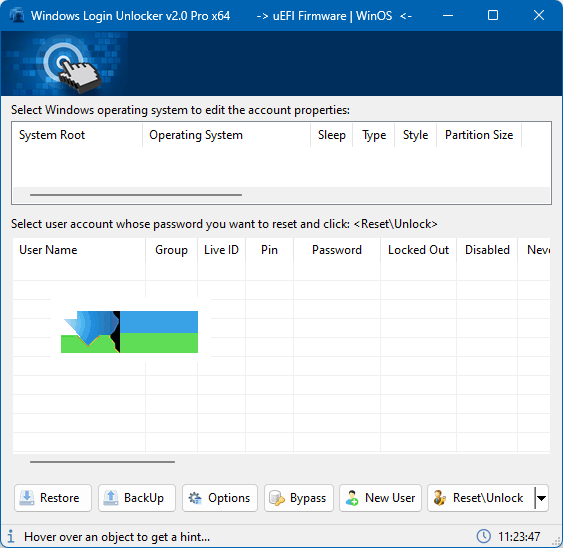Image resolution: width=563 pixels, height=548 pixels.
Task: Click the Live ID column header
Action: 221,250
